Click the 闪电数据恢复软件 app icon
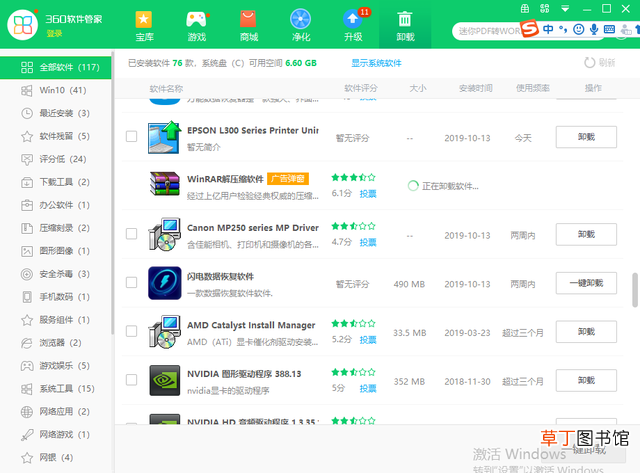 pyautogui.click(x=164, y=283)
